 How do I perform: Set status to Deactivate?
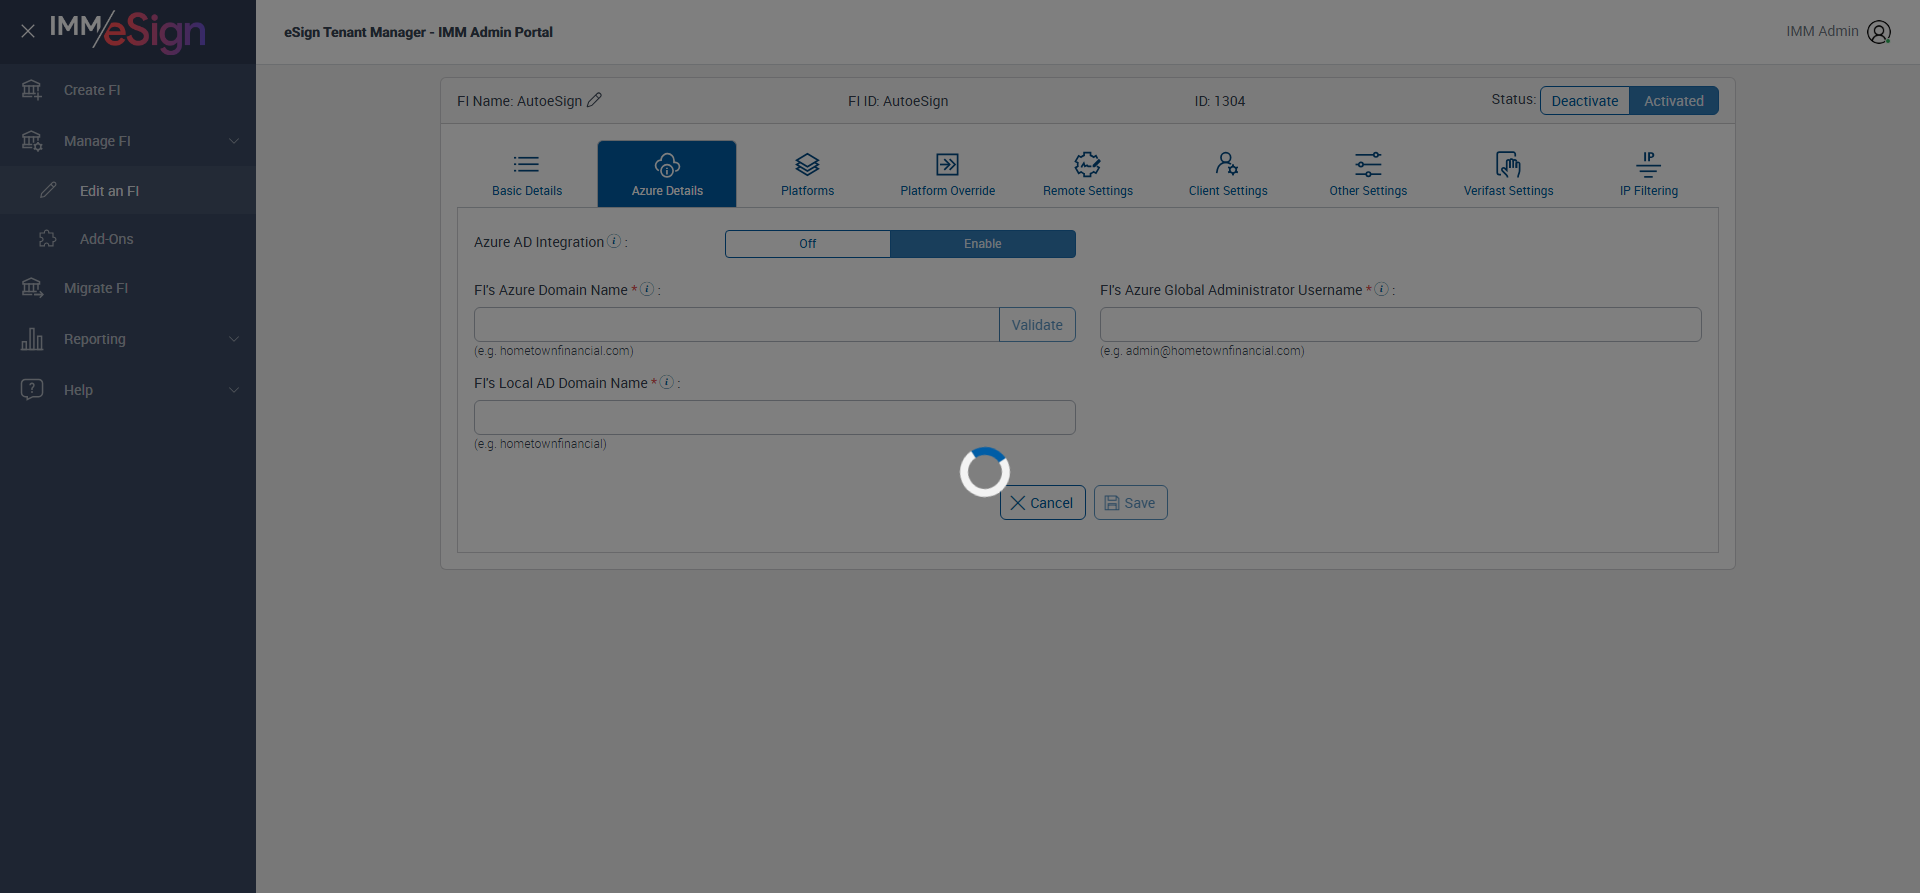pos(1585,101)
